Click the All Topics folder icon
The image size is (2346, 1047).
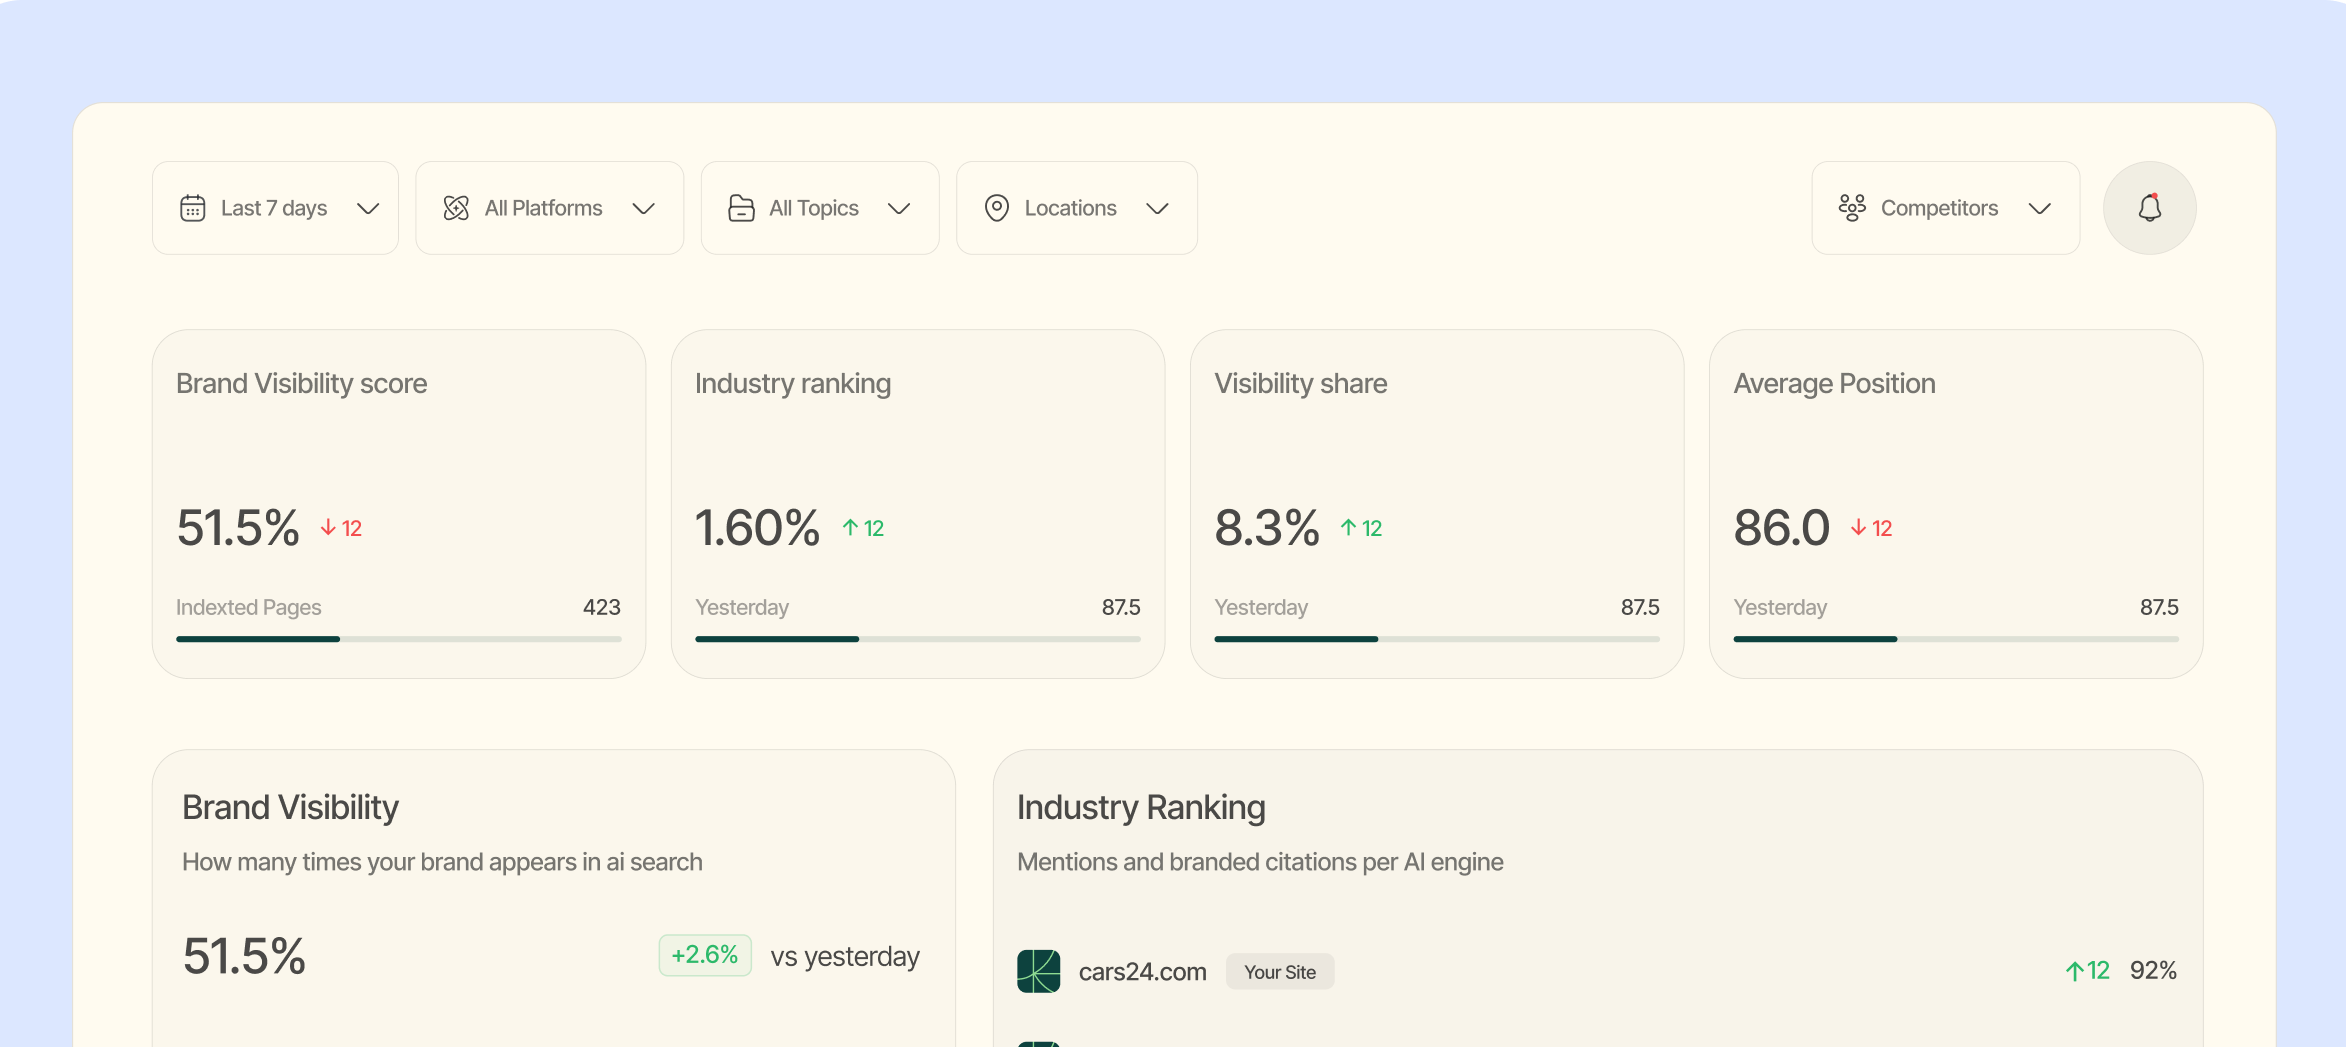tap(741, 208)
